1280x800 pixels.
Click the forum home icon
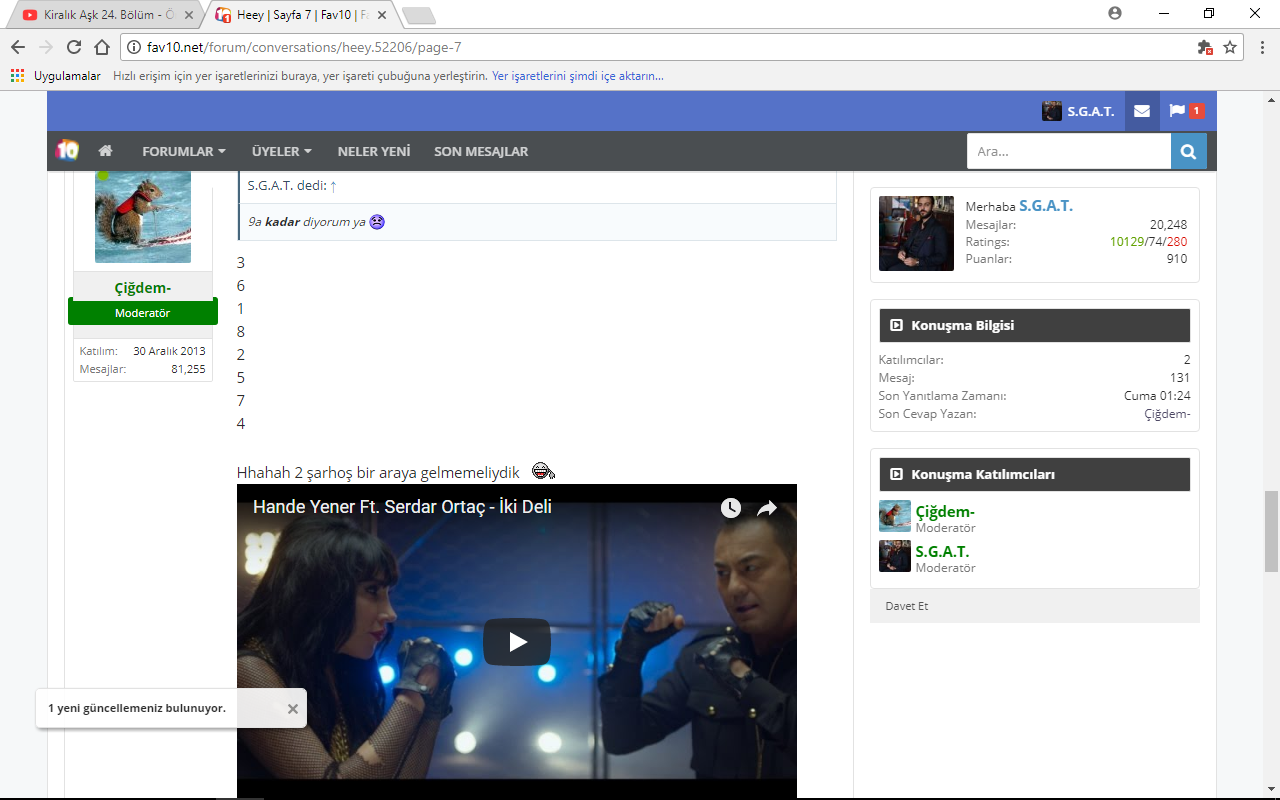pyautogui.click(x=105, y=151)
